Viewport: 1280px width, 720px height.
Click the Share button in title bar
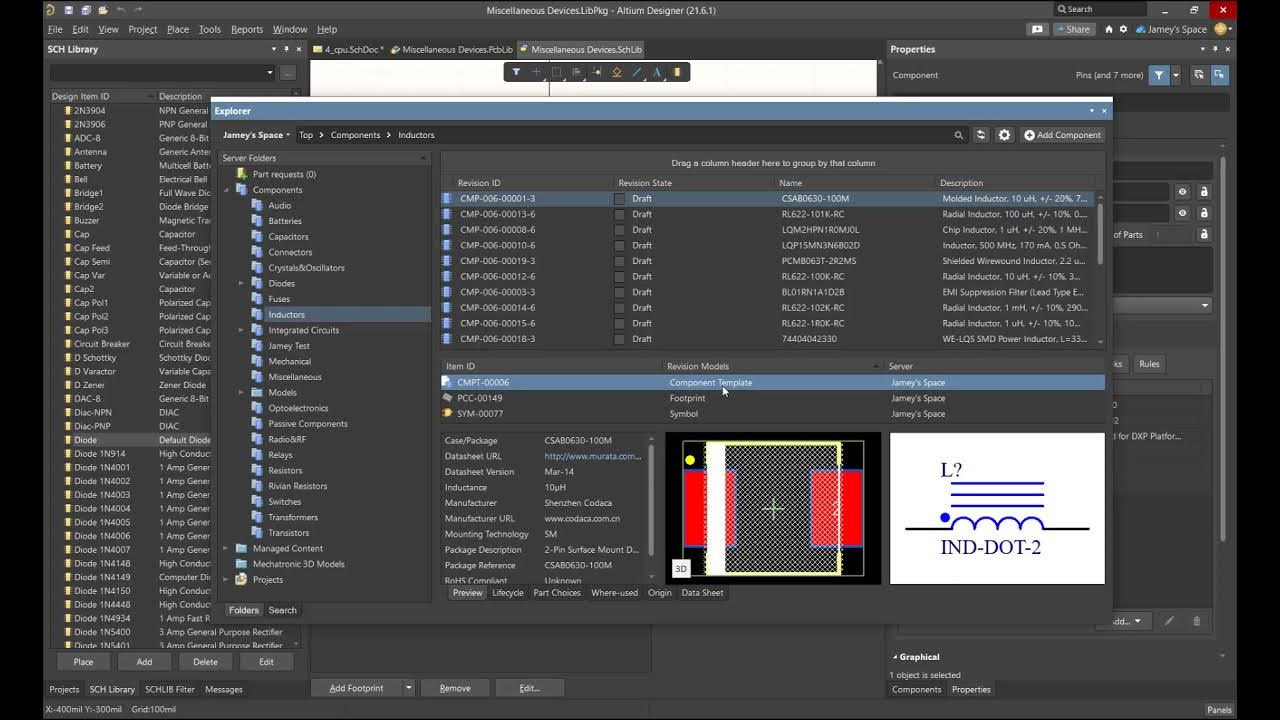[1072, 29]
